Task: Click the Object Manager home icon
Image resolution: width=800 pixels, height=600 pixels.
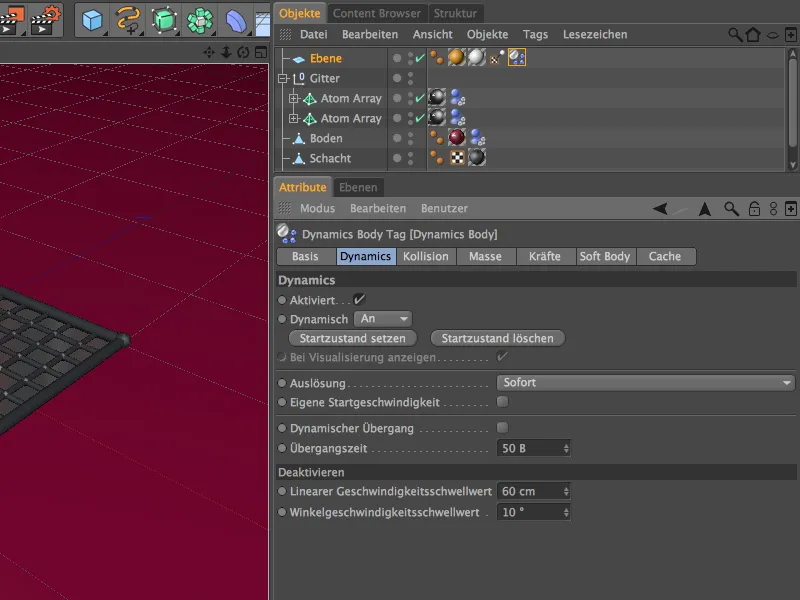Action: [x=753, y=35]
